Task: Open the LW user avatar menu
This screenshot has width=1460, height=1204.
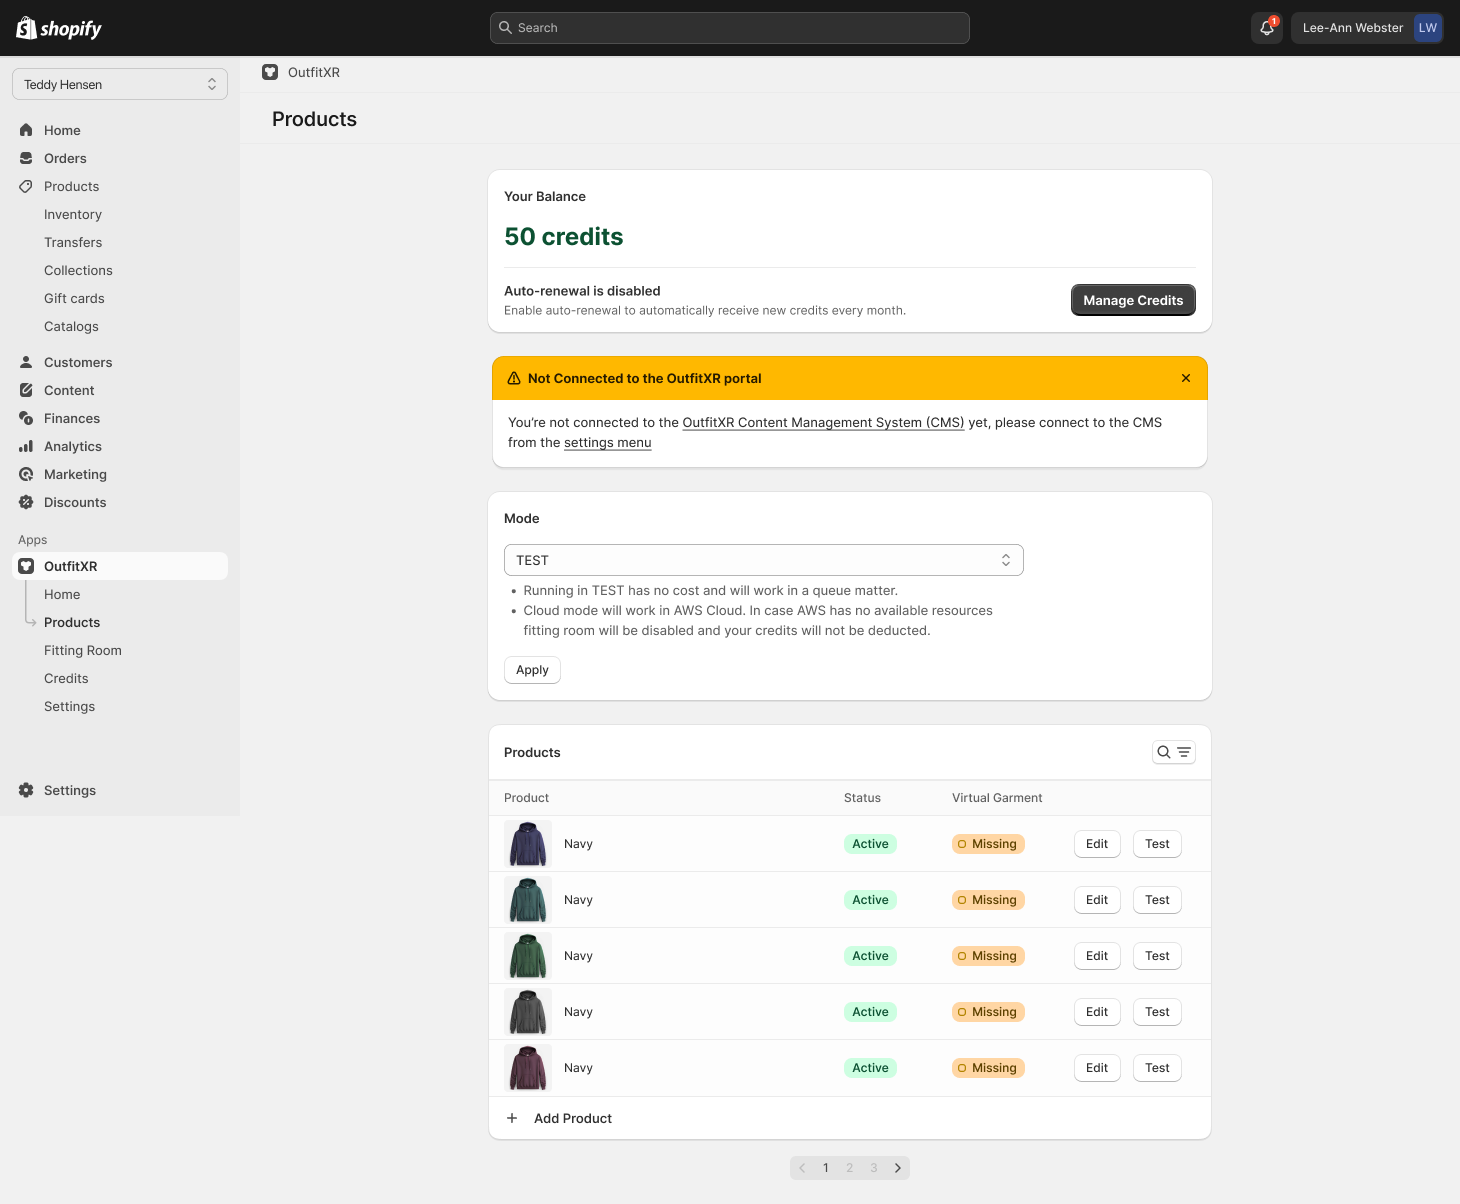Action: (1428, 28)
